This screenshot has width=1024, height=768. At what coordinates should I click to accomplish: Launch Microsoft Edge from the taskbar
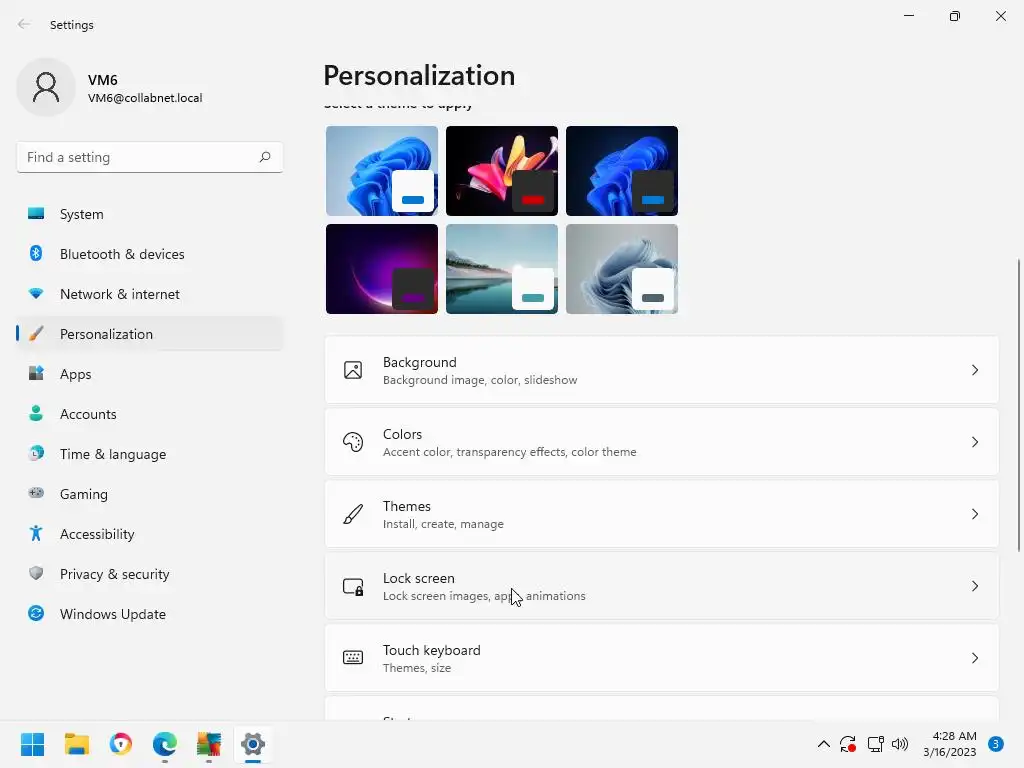click(x=165, y=744)
